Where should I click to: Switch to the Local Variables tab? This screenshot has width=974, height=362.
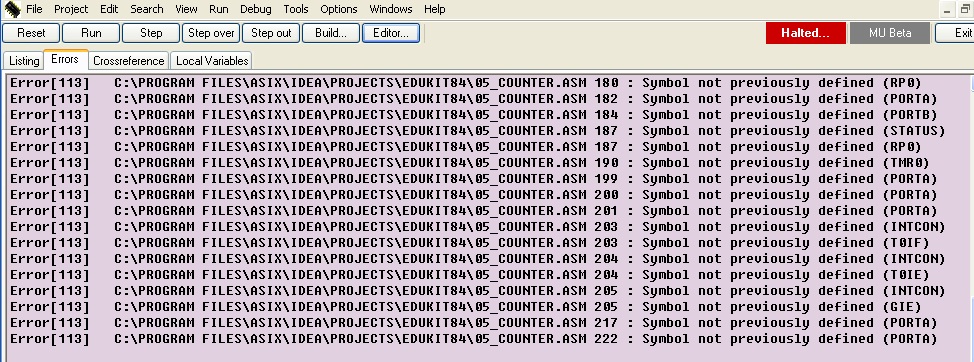tap(212, 61)
